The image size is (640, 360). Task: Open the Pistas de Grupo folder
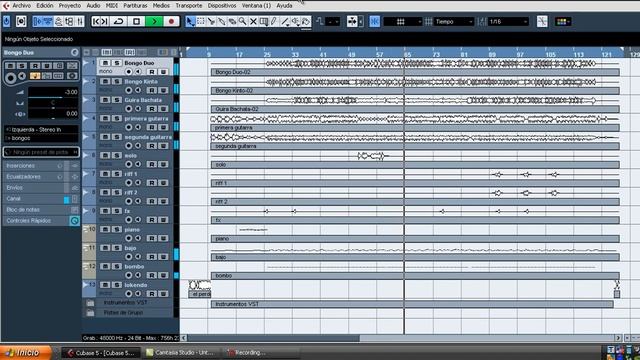click(90, 313)
